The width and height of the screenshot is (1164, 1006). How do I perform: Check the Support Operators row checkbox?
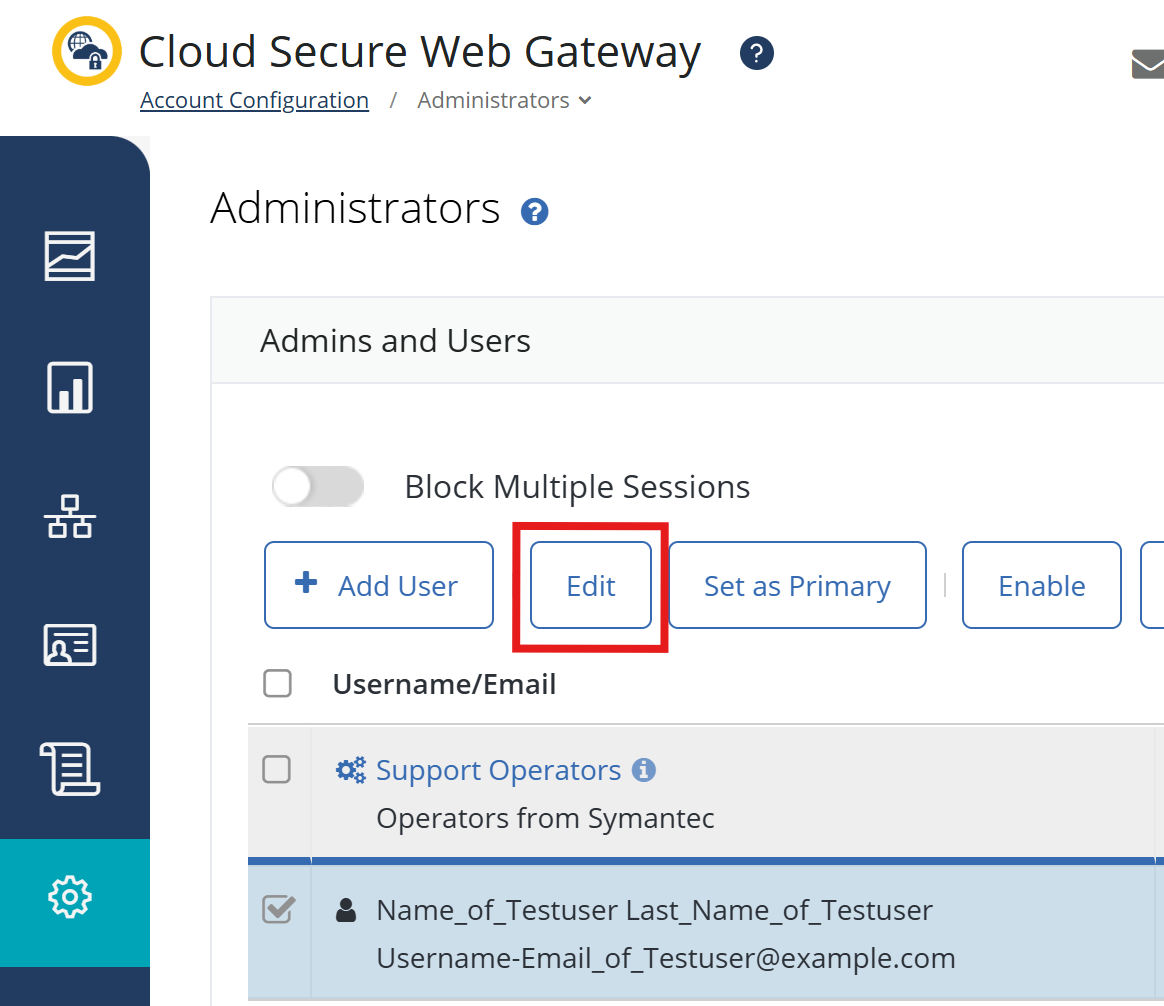tap(277, 769)
